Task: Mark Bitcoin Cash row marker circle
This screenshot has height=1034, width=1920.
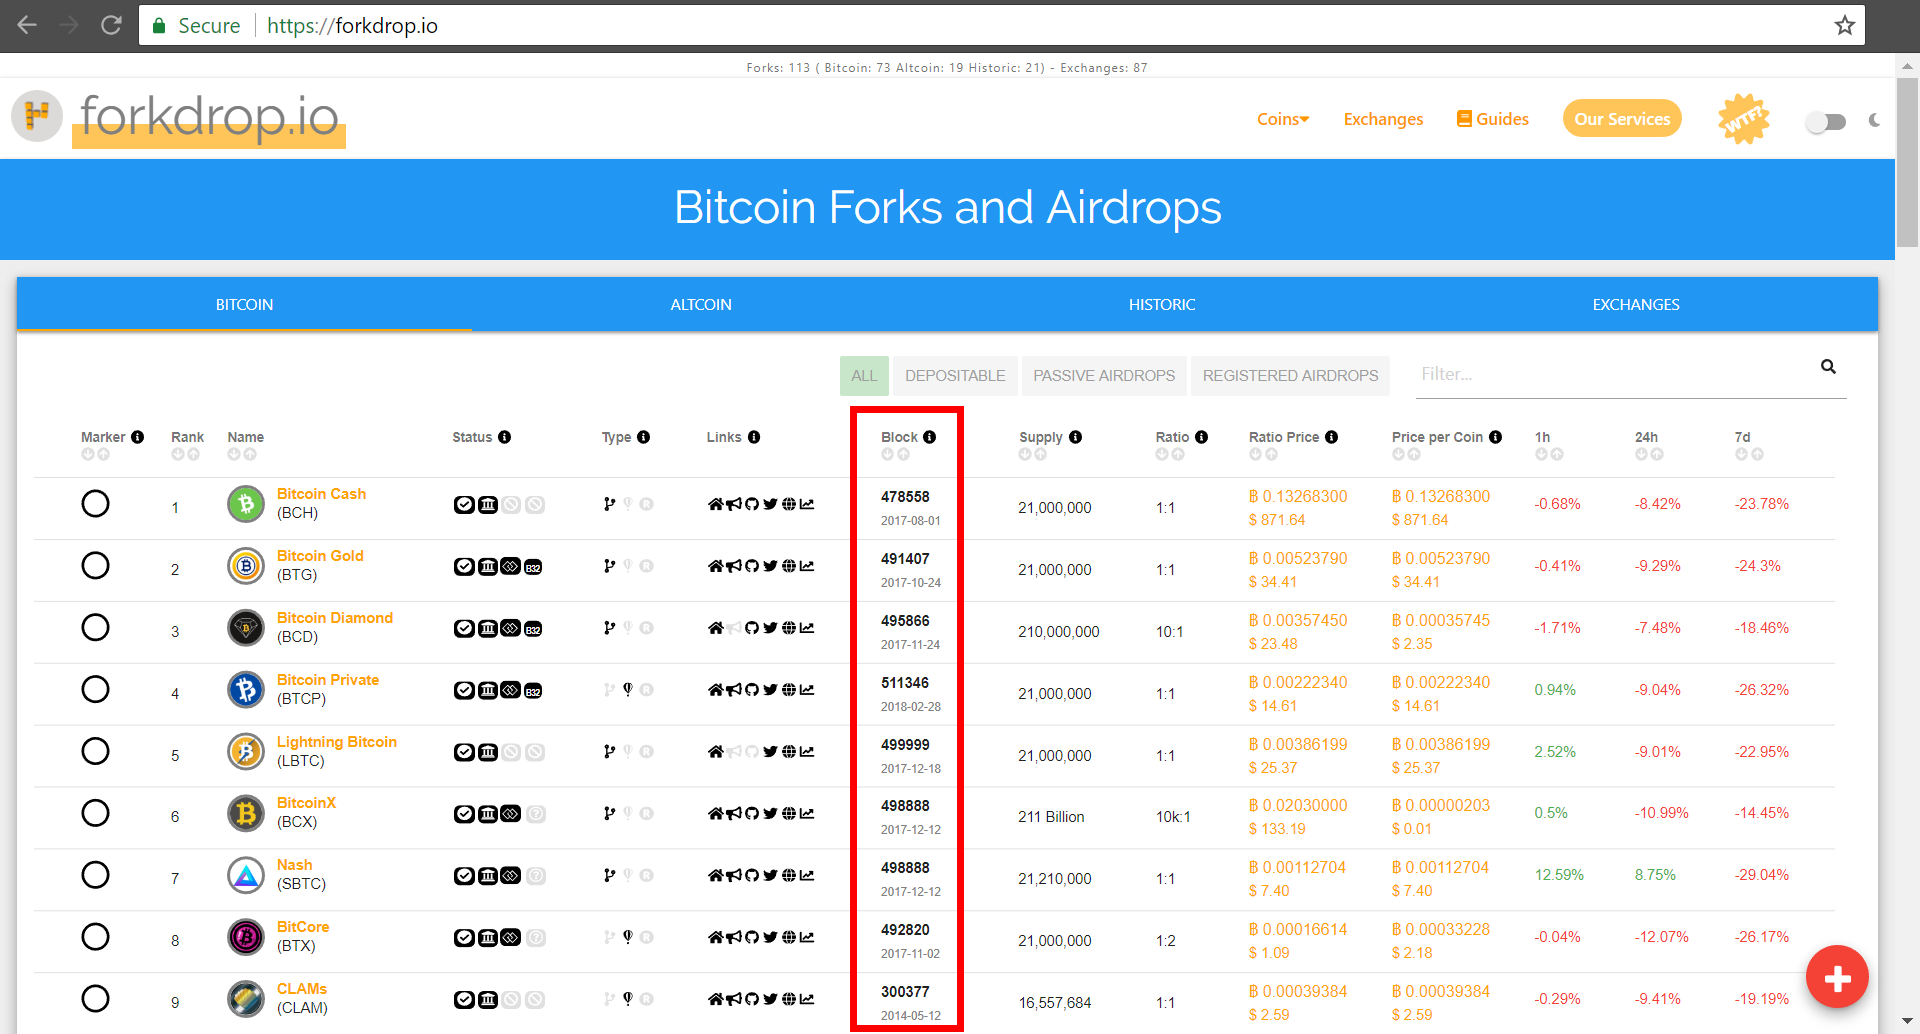Action: [95, 504]
